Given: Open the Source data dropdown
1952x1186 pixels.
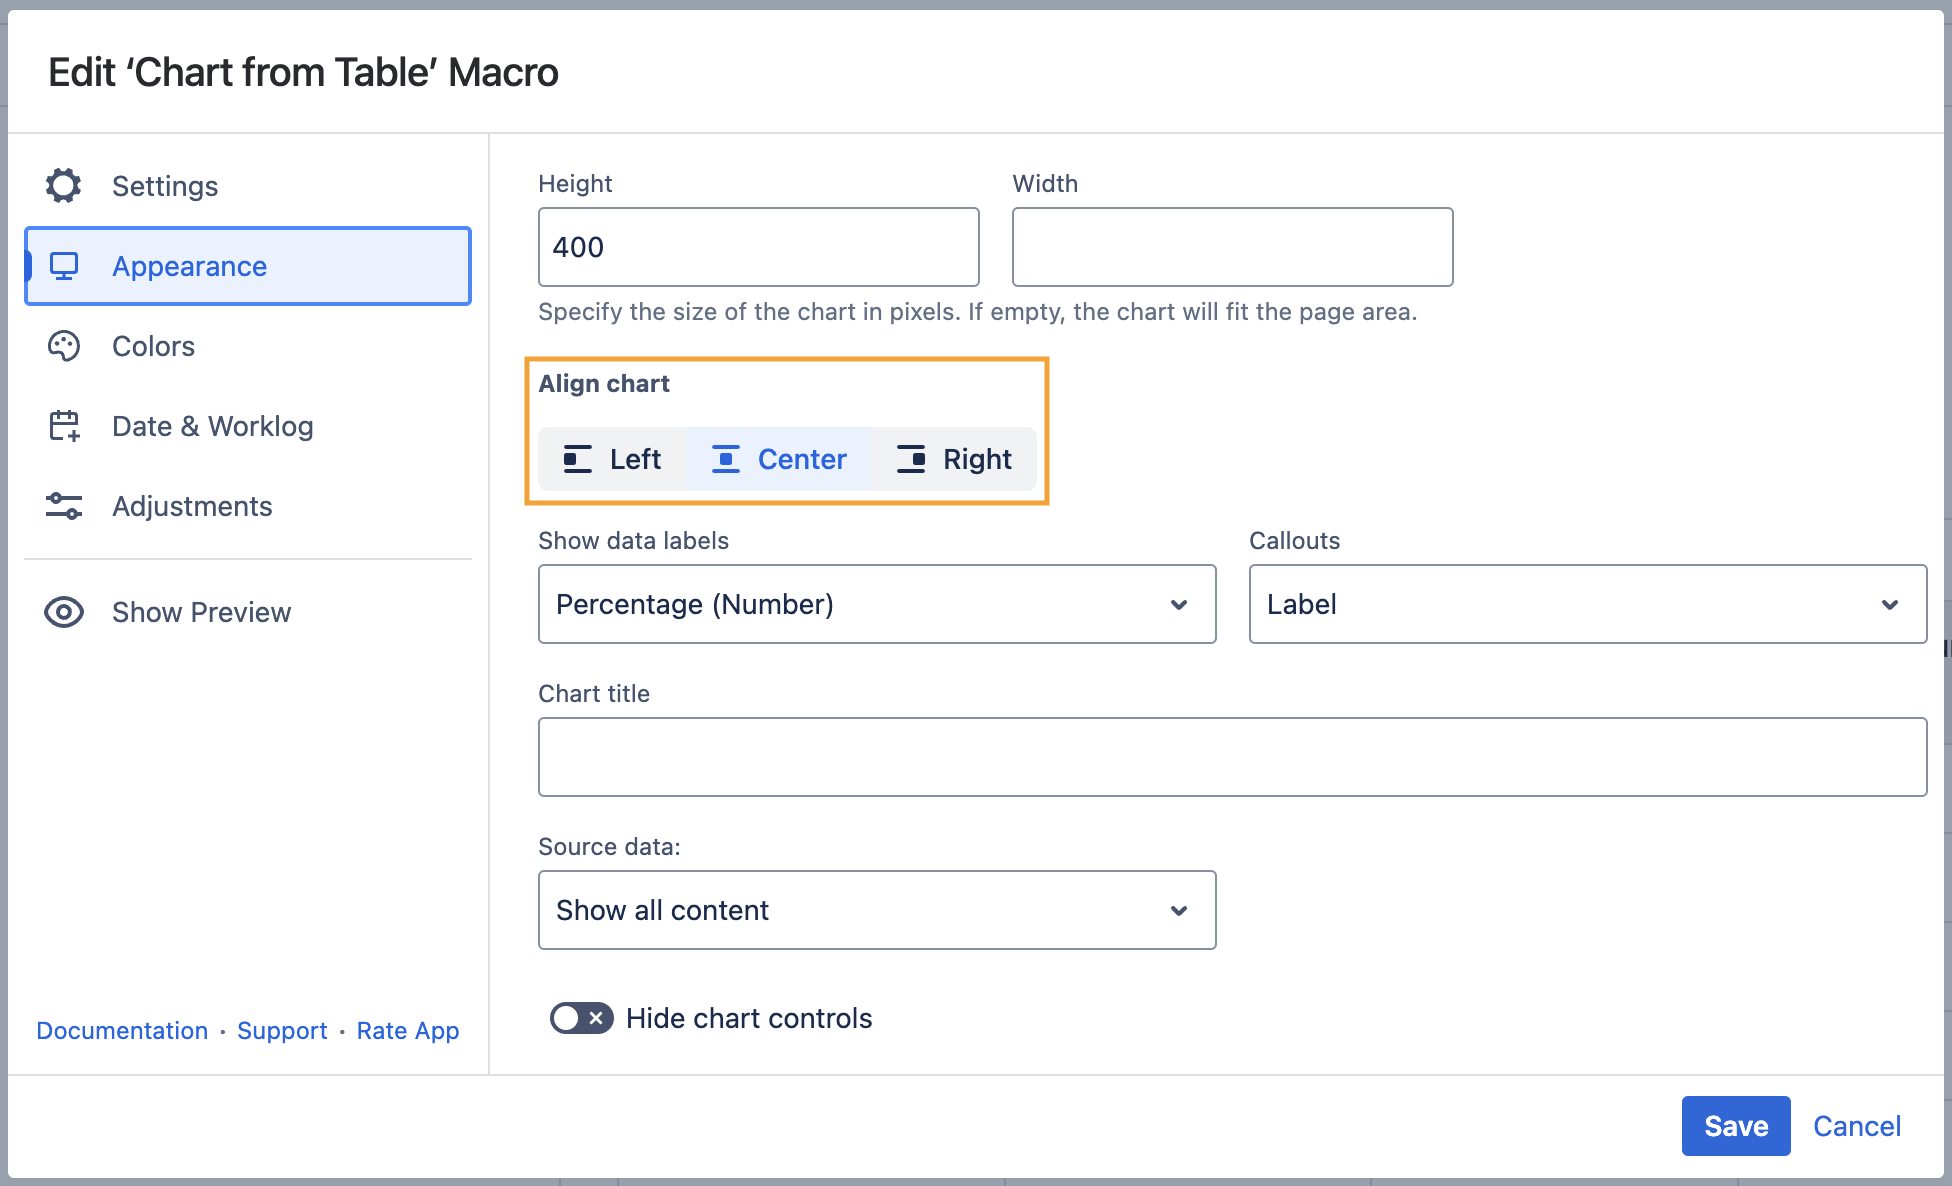Looking at the screenshot, I should click(x=876, y=910).
